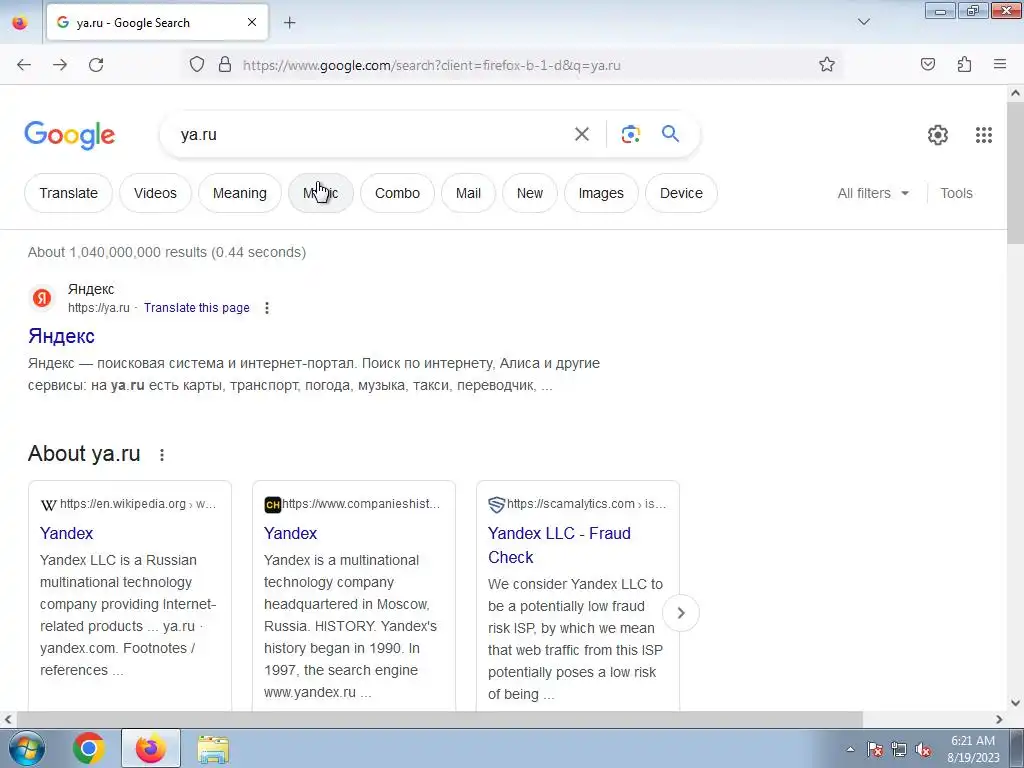1024x768 pixels.
Task: Apply the Videos filter chip
Action: [x=155, y=193]
